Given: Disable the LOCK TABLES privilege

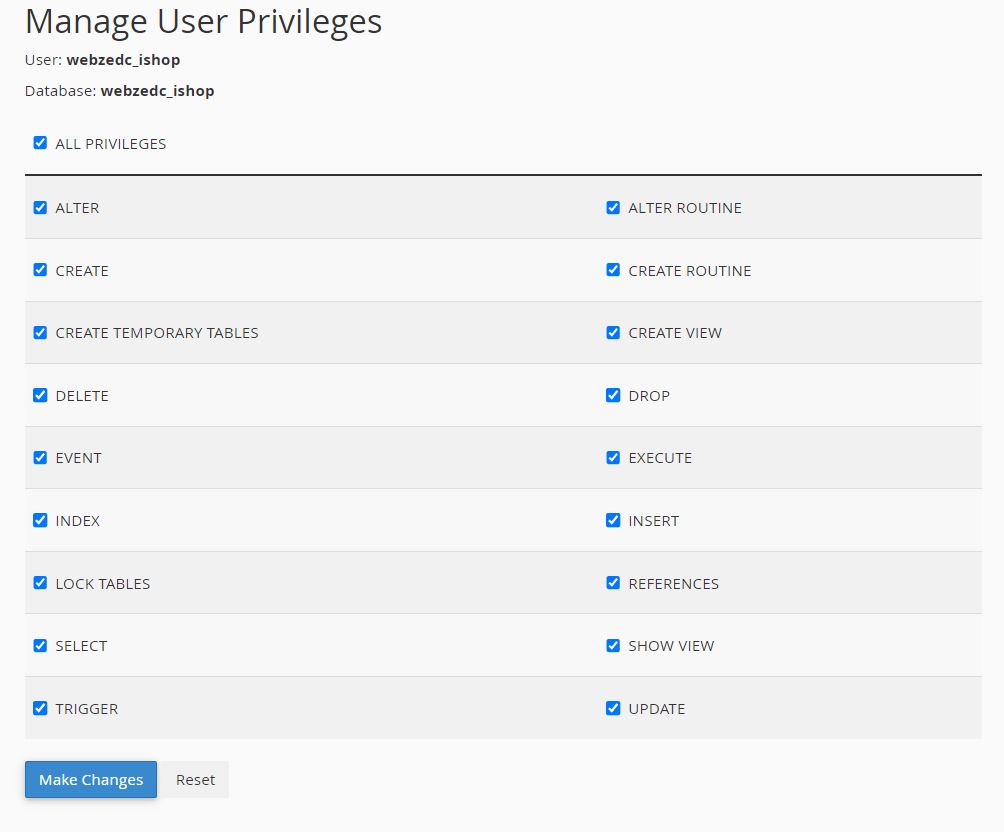Looking at the screenshot, I should pos(40,583).
